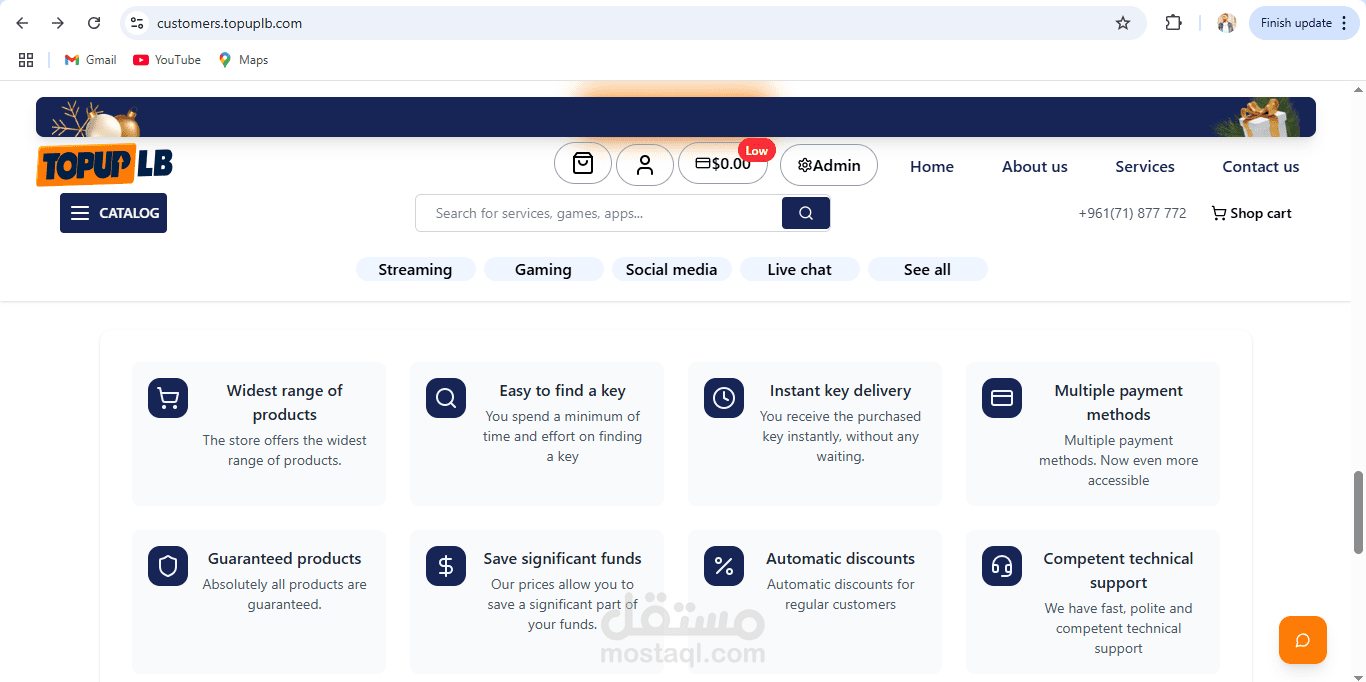Viewport: 1366px width, 682px height.
Task: Click the page vertical scrollbar thumb
Action: tap(1359, 512)
